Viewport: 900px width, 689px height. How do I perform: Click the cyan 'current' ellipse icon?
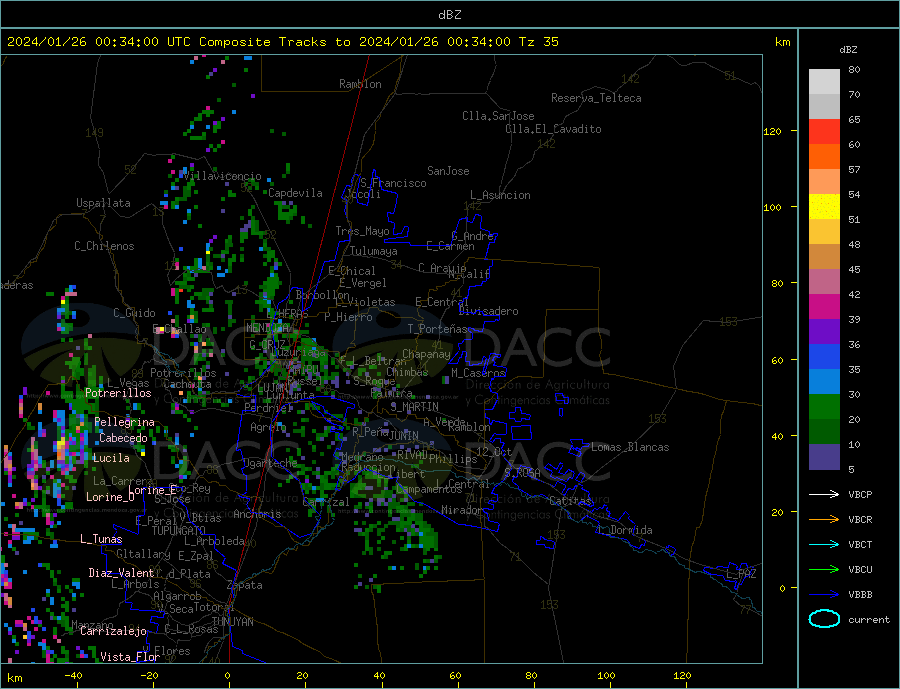coord(824,618)
